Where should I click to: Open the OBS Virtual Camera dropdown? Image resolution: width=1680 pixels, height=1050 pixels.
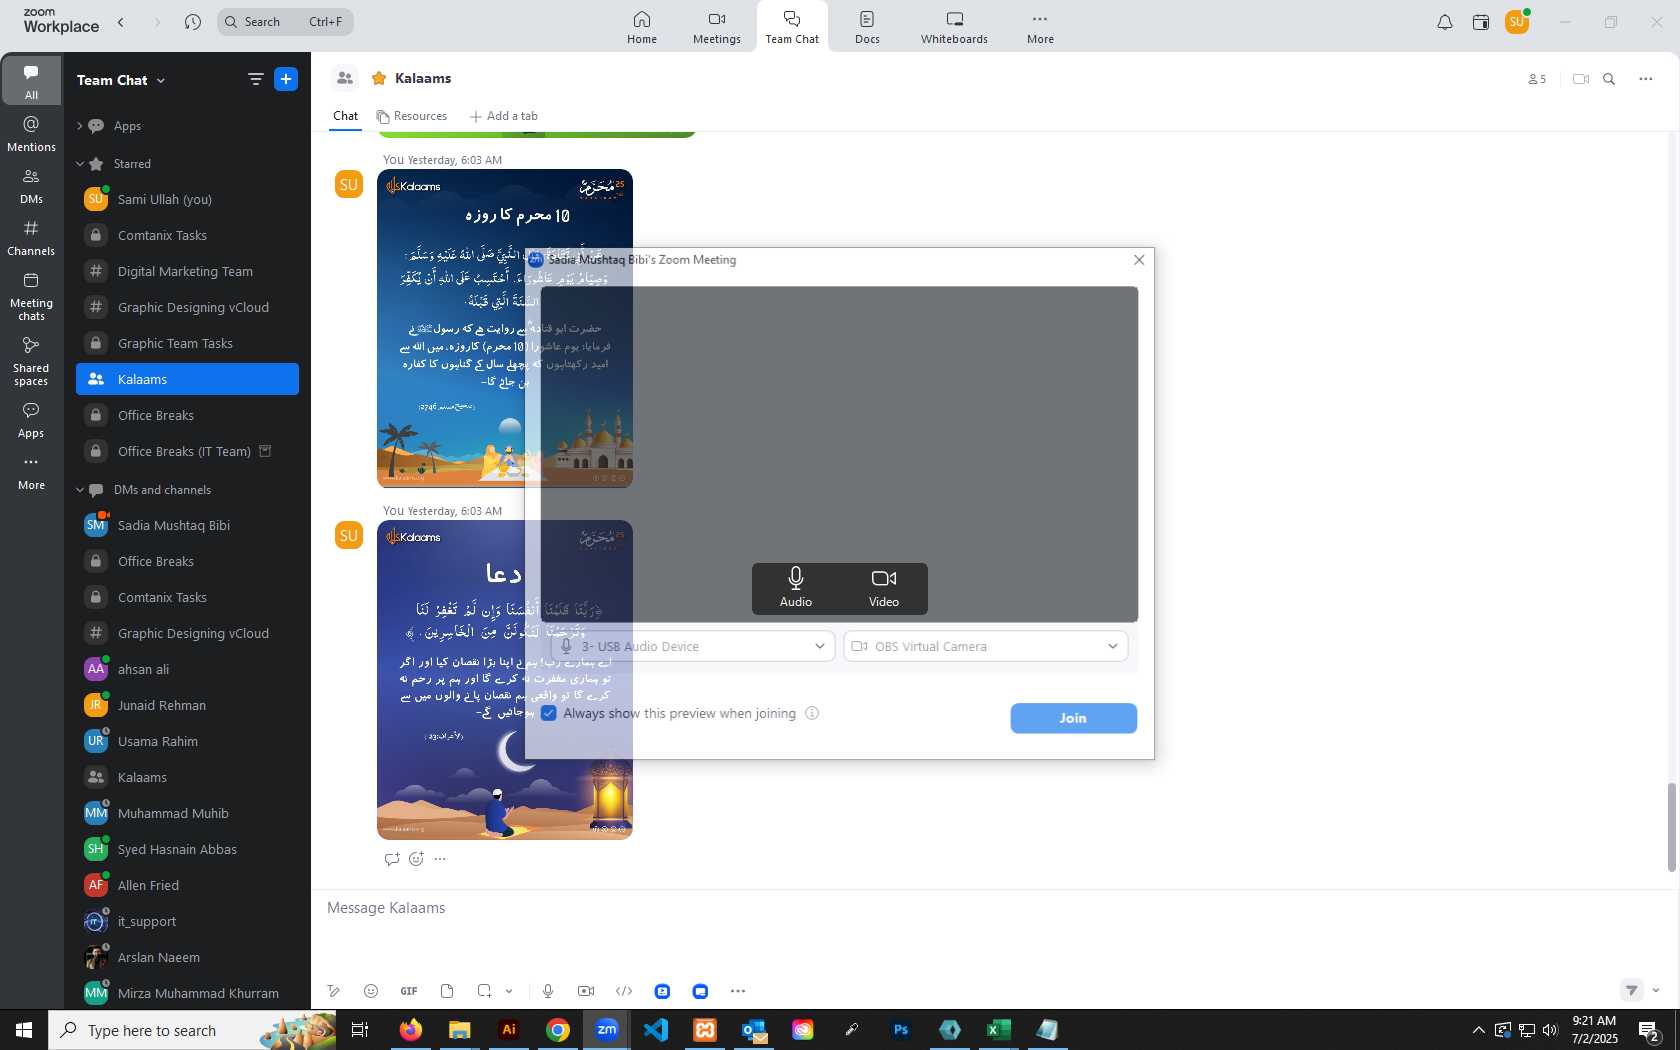click(x=986, y=646)
